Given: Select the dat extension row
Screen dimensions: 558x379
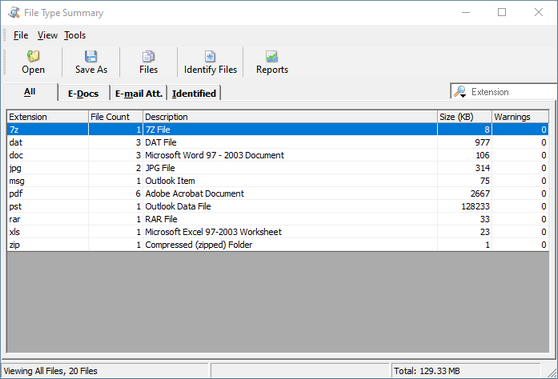Looking at the screenshot, I should [x=278, y=142].
